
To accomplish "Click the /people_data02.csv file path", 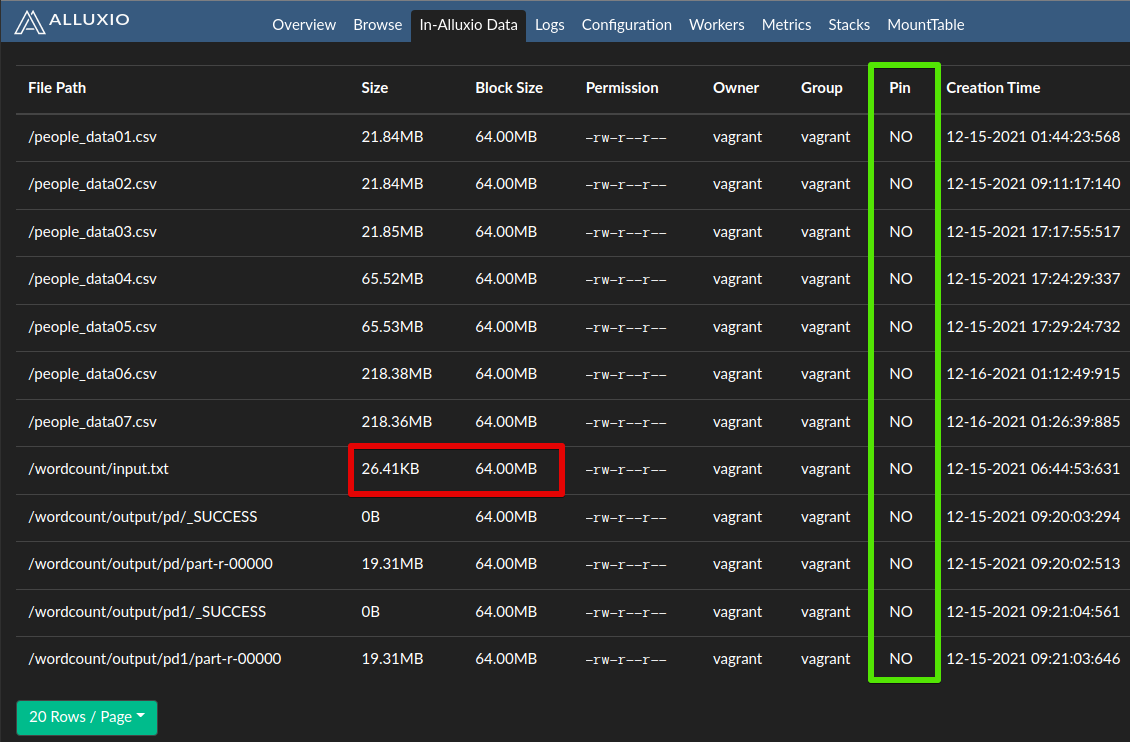I will point(92,184).
